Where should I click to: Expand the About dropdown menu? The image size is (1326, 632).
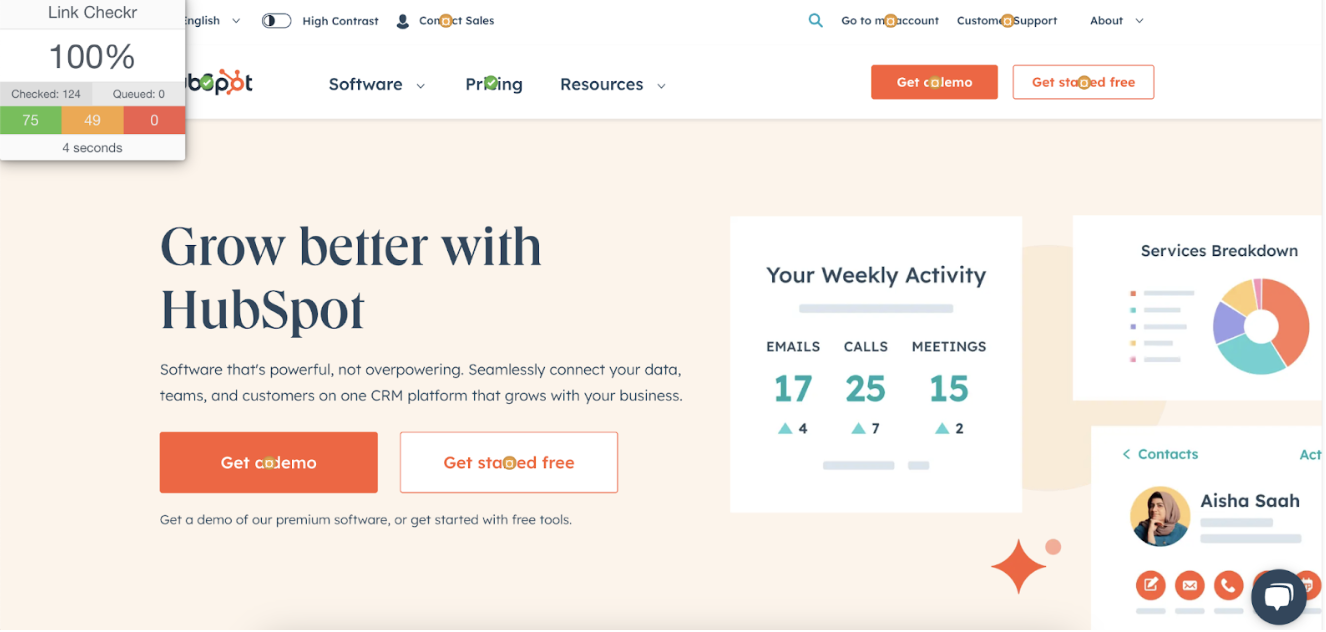pos(1117,20)
